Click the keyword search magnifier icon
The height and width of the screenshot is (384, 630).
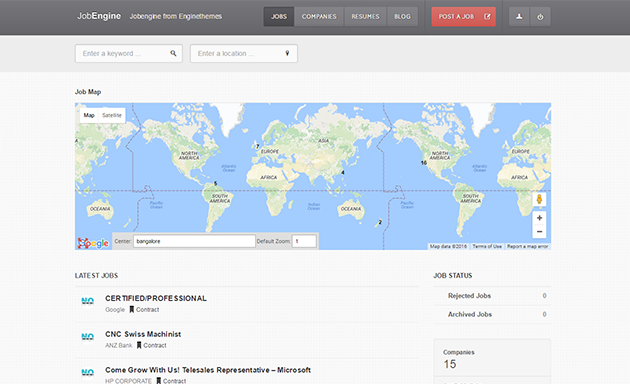pos(173,53)
